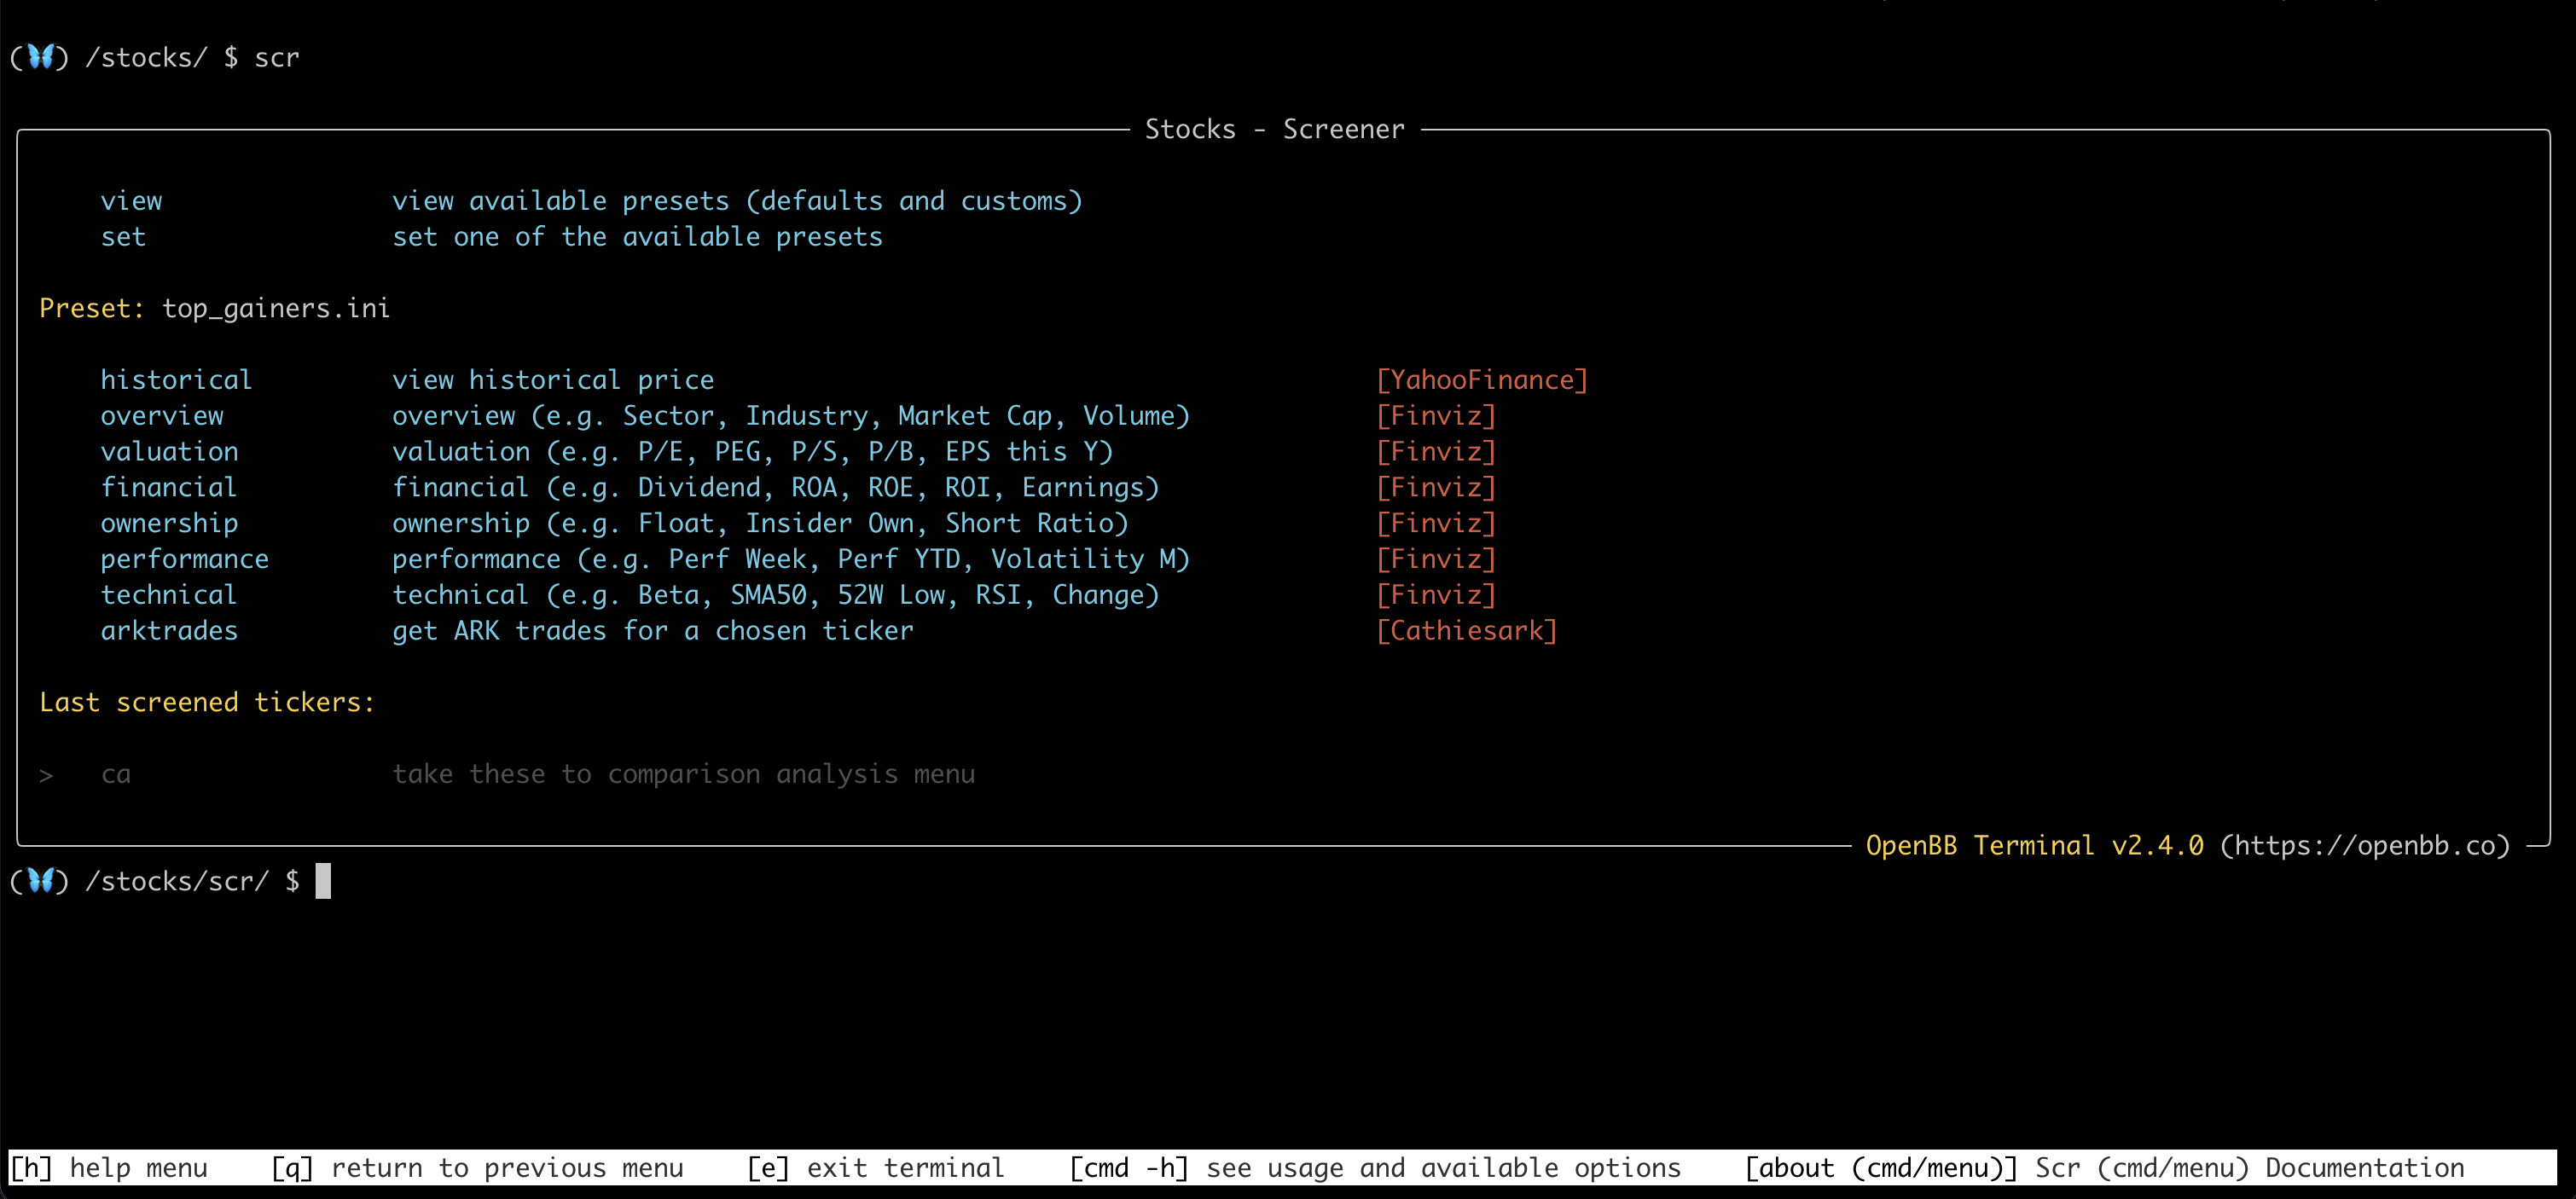Click 'take these to comparison analysis menu'
The width and height of the screenshot is (2576, 1199).
coord(683,774)
